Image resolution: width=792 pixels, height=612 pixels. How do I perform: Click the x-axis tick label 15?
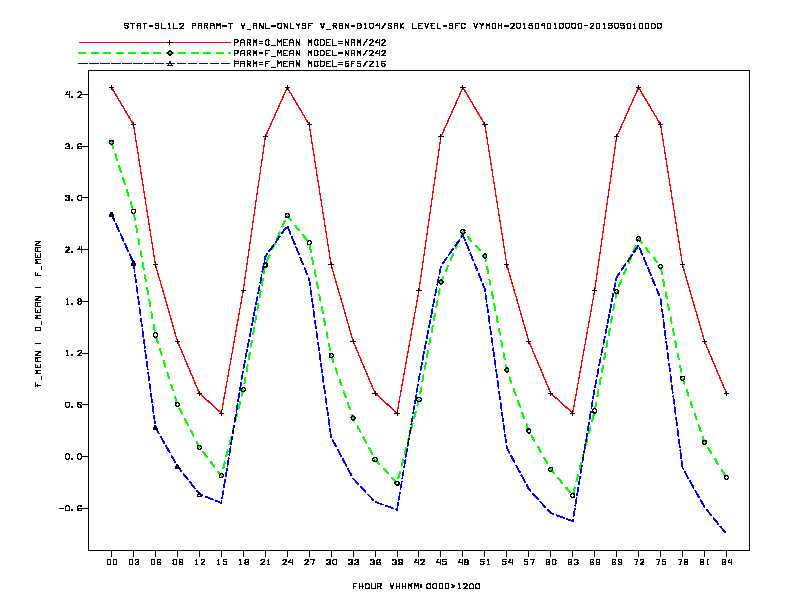(221, 562)
